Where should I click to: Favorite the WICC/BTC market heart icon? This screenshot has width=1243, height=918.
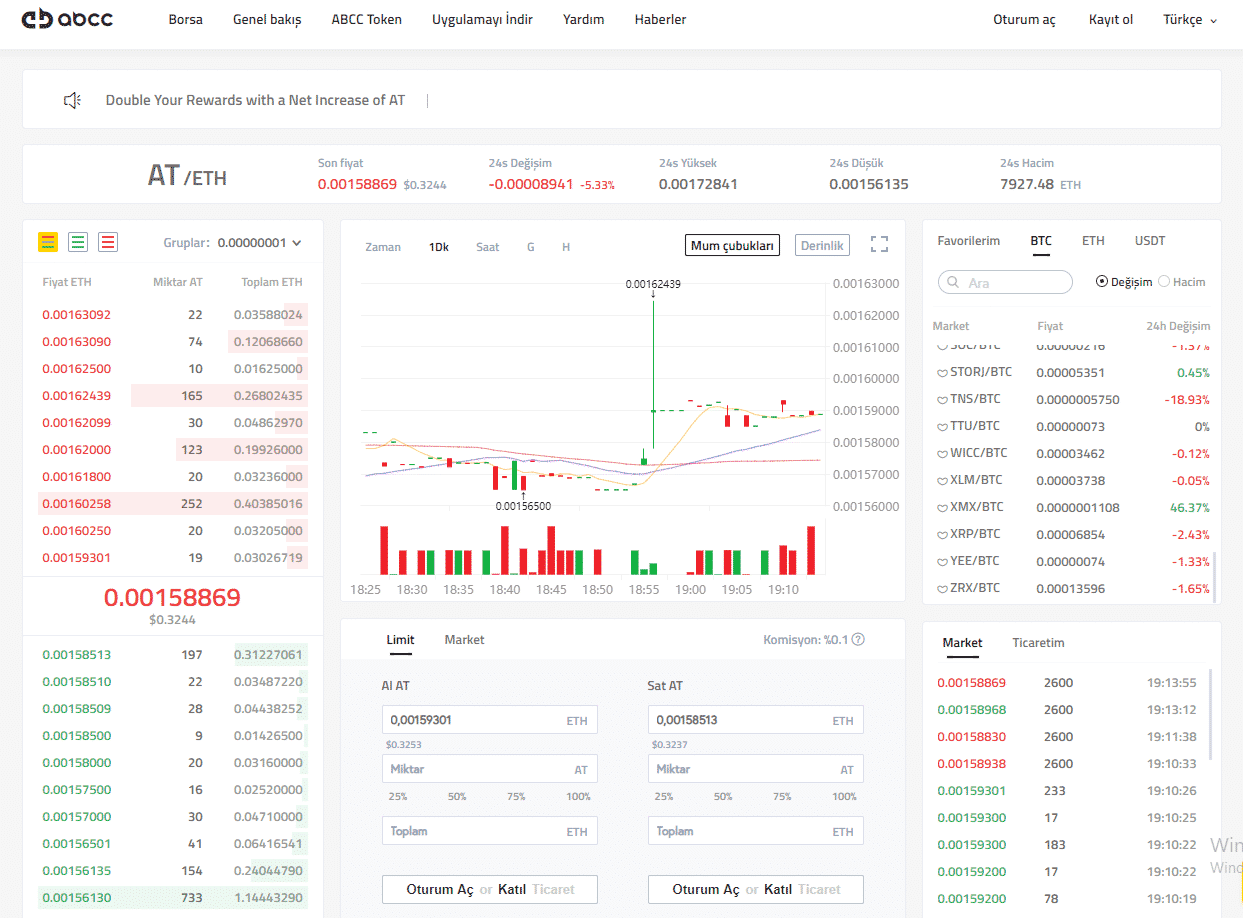pyautogui.click(x=941, y=454)
